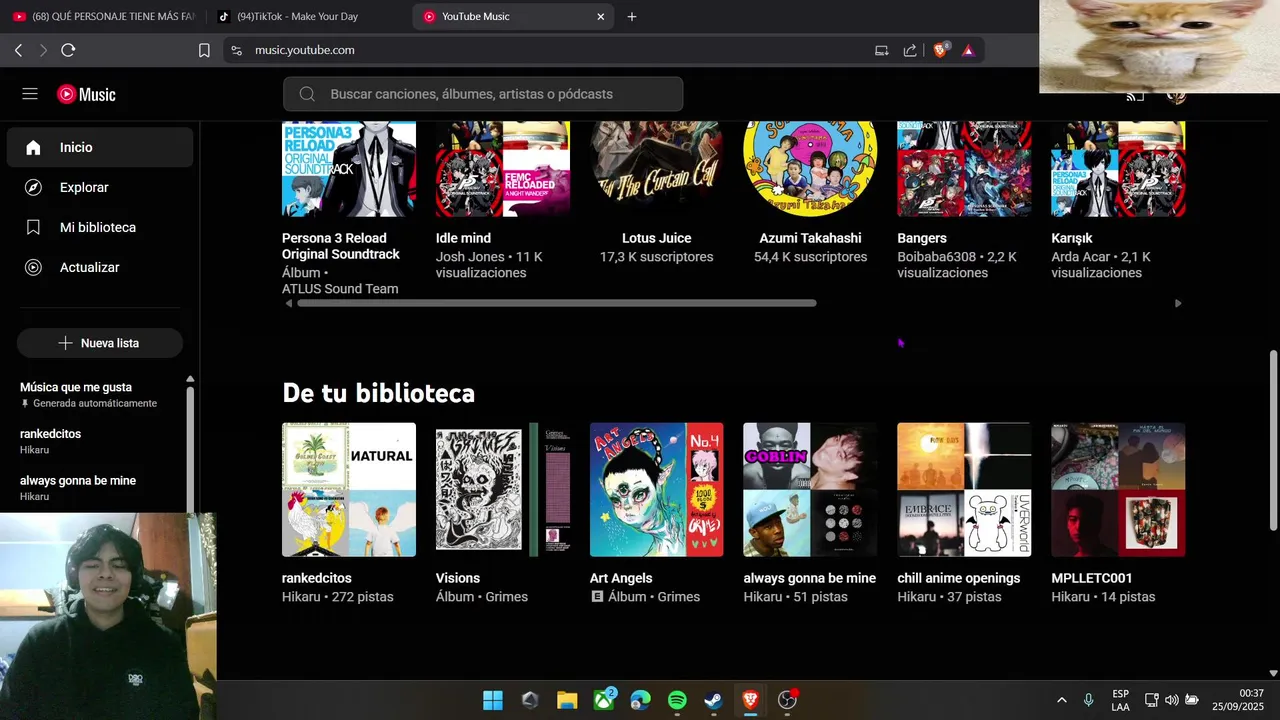Click the browser forward arrow

point(43,50)
